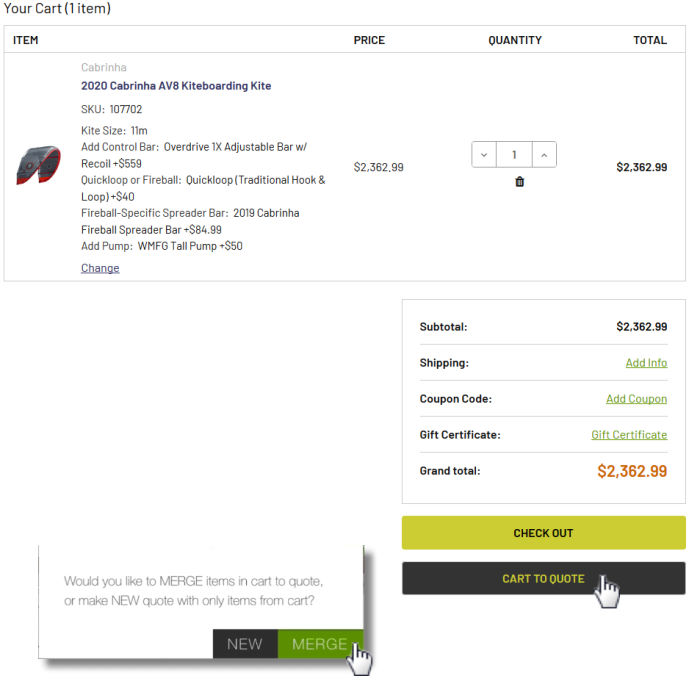Click the CART TO QUOTE button
The image size is (700, 698).
tap(543, 579)
